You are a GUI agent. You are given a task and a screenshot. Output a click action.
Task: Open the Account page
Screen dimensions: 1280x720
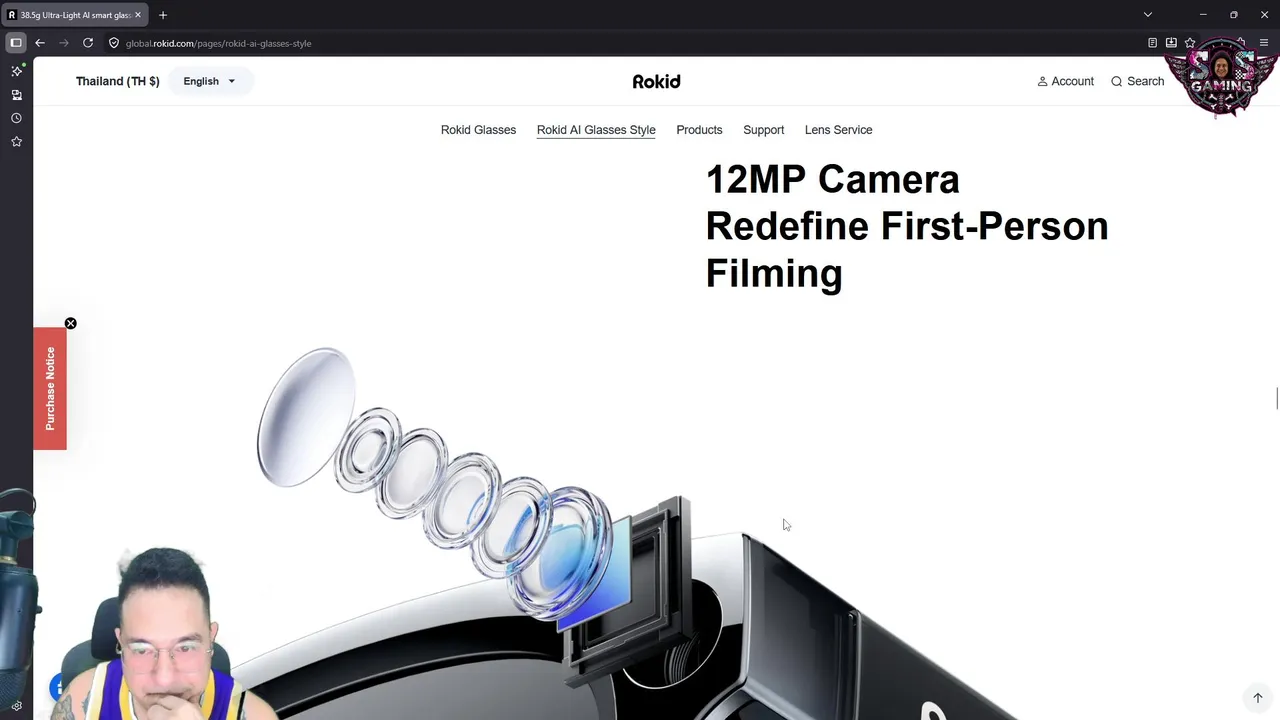click(x=1065, y=81)
